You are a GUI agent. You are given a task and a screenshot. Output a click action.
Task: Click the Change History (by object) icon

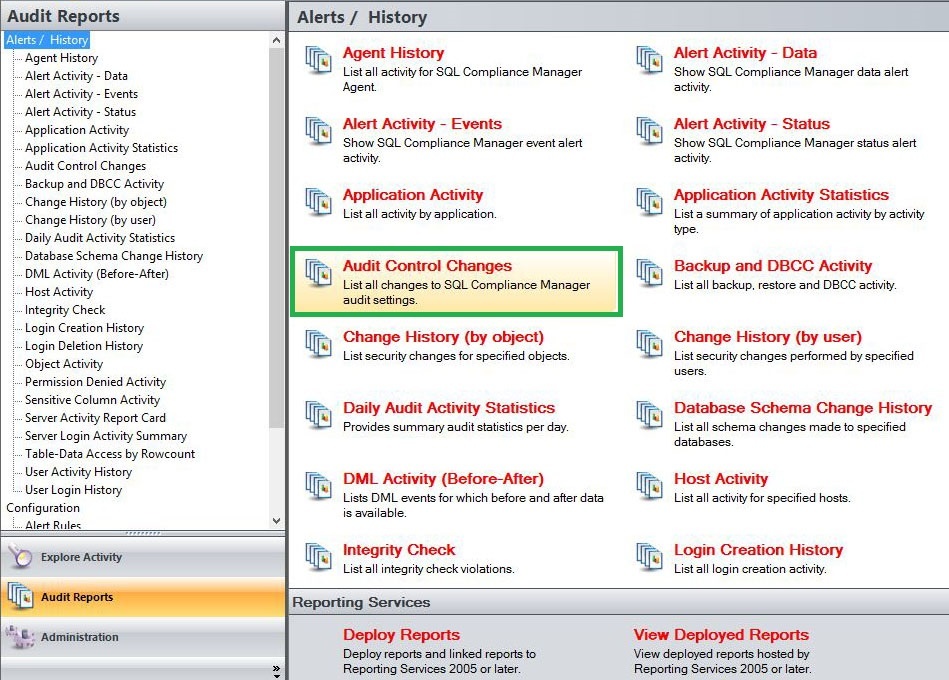318,344
